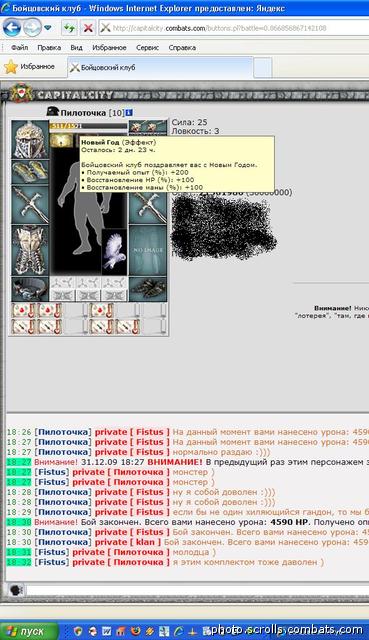Open the crossed swords slot below the bracers
Viewport: 369px width, 640px height.
30,204
